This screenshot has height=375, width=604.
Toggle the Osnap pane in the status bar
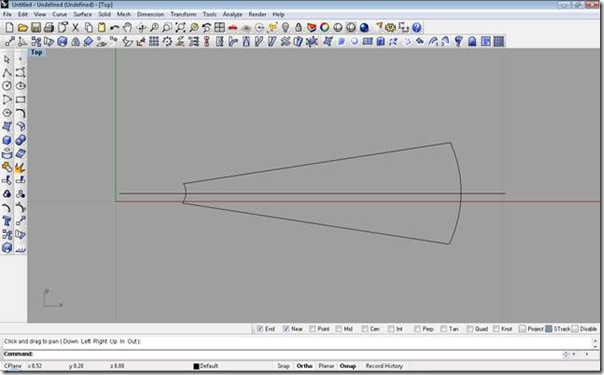(347, 366)
